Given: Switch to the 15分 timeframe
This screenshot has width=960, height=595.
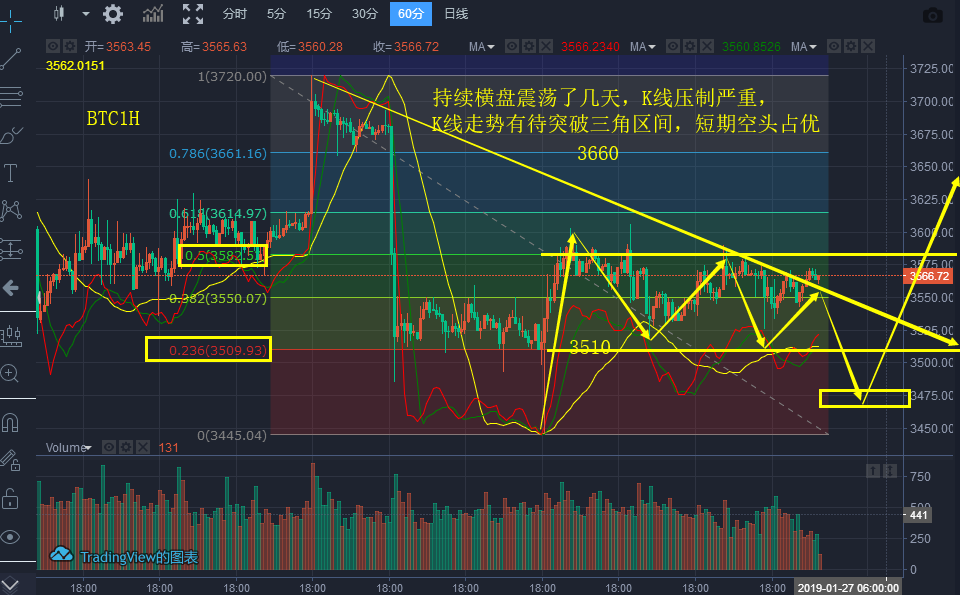Looking at the screenshot, I should [x=319, y=13].
